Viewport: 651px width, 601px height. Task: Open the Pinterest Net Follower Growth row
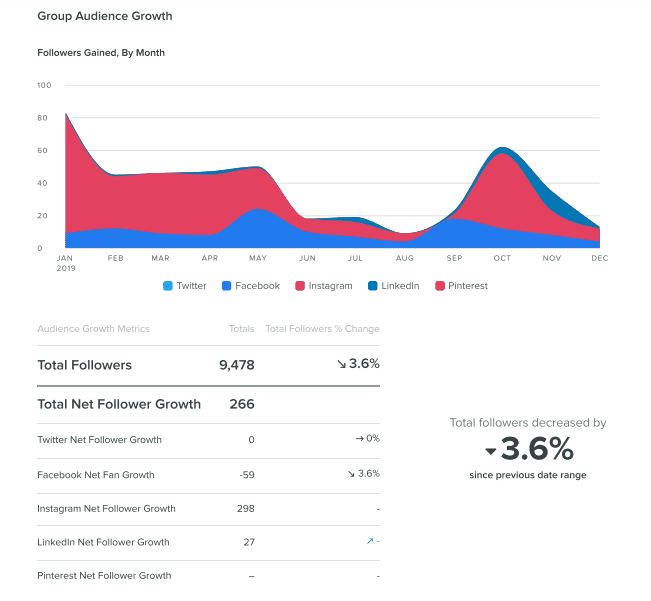pyautogui.click(x=104, y=575)
